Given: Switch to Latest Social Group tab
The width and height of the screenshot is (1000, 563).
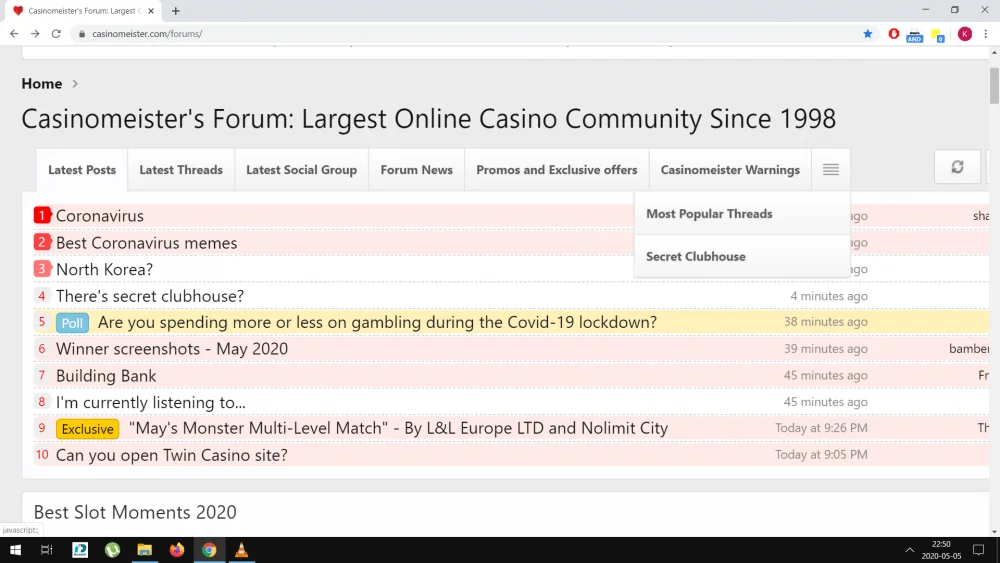Looking at the screenshot, I should click(x=301, y=170).
